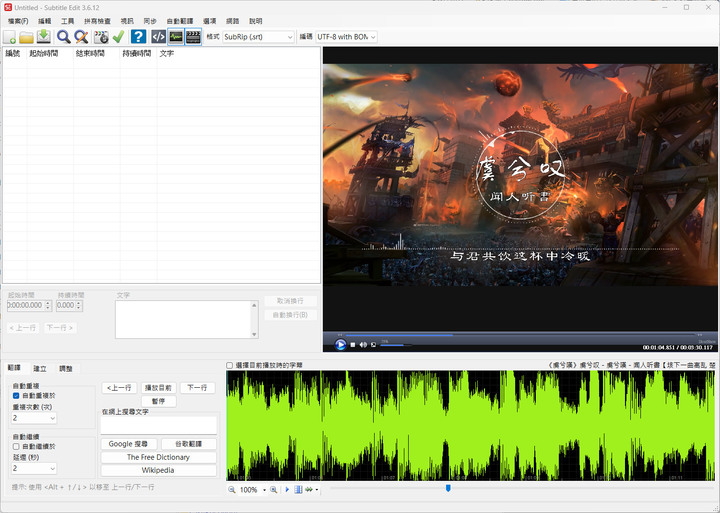
Task: Save the subtitle with the download-arrow icon
Action: click(44, 37)
